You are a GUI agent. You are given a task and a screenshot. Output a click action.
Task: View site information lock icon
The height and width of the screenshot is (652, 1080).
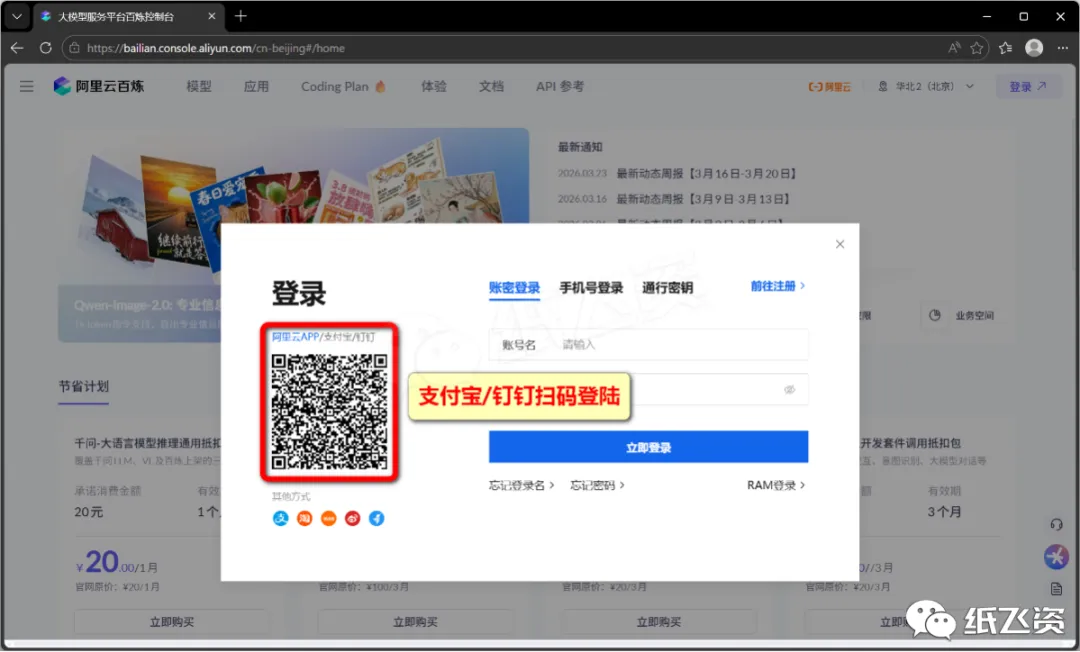pos(74,48)
